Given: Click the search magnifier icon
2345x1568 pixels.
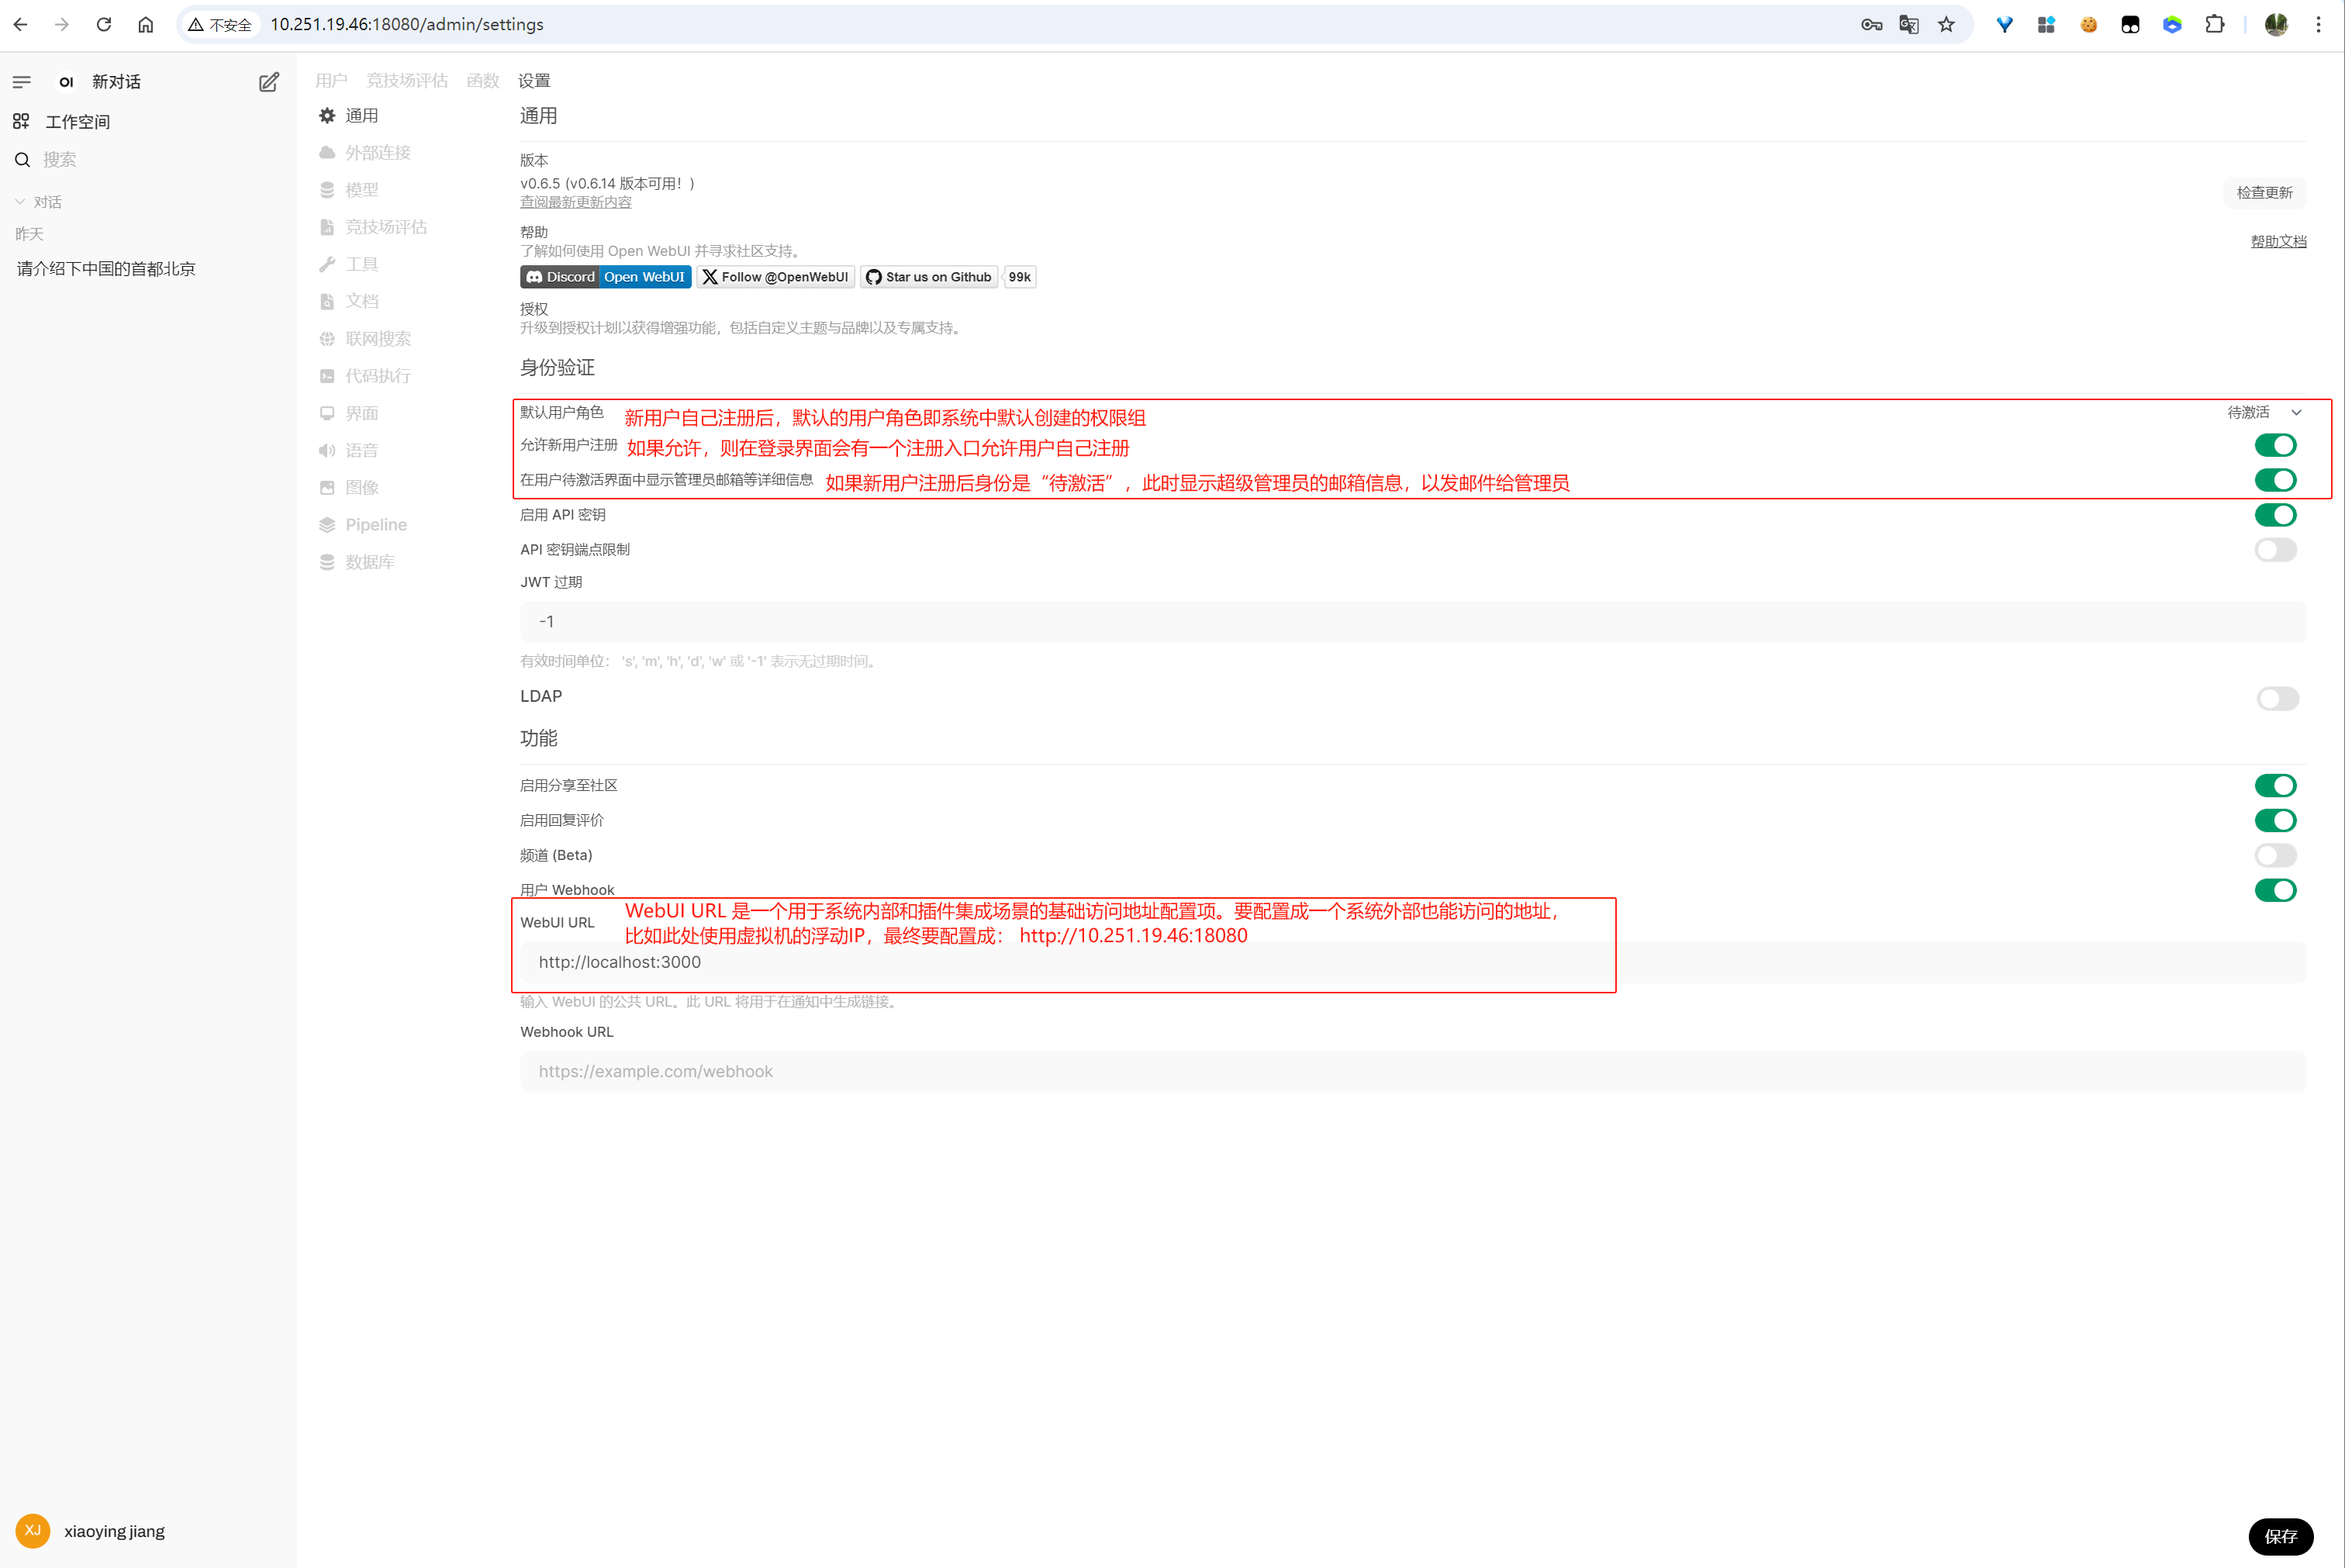Looking at the screenshot, I should click(22, 160).
